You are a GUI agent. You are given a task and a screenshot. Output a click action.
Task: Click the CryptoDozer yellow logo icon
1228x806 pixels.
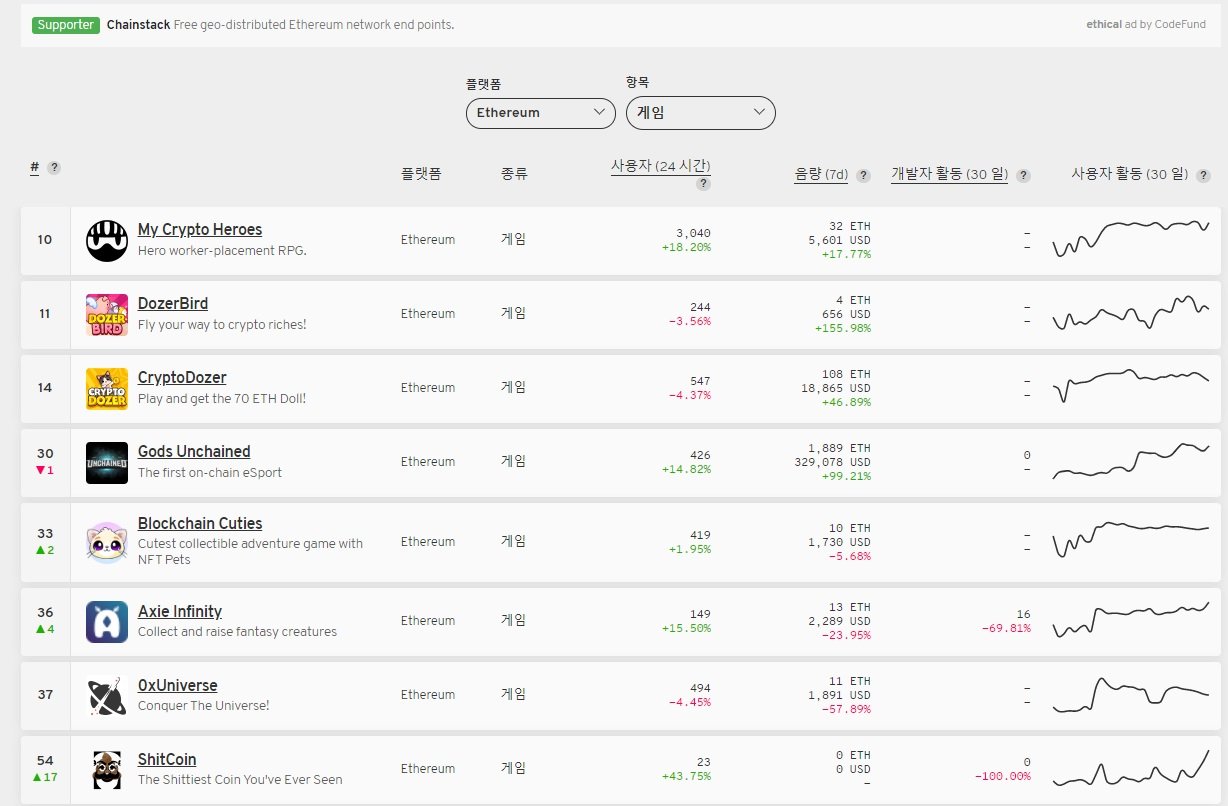pyautogui.click(x=107, y=389)
